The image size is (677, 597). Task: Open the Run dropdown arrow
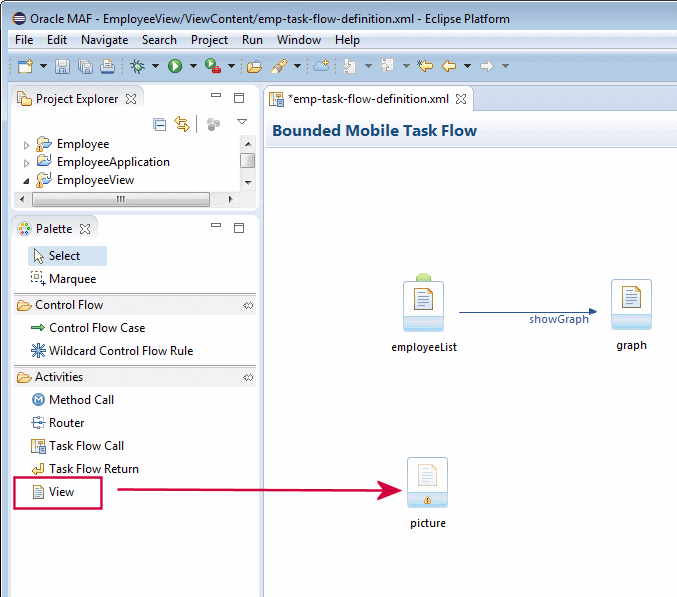point(193,66)
